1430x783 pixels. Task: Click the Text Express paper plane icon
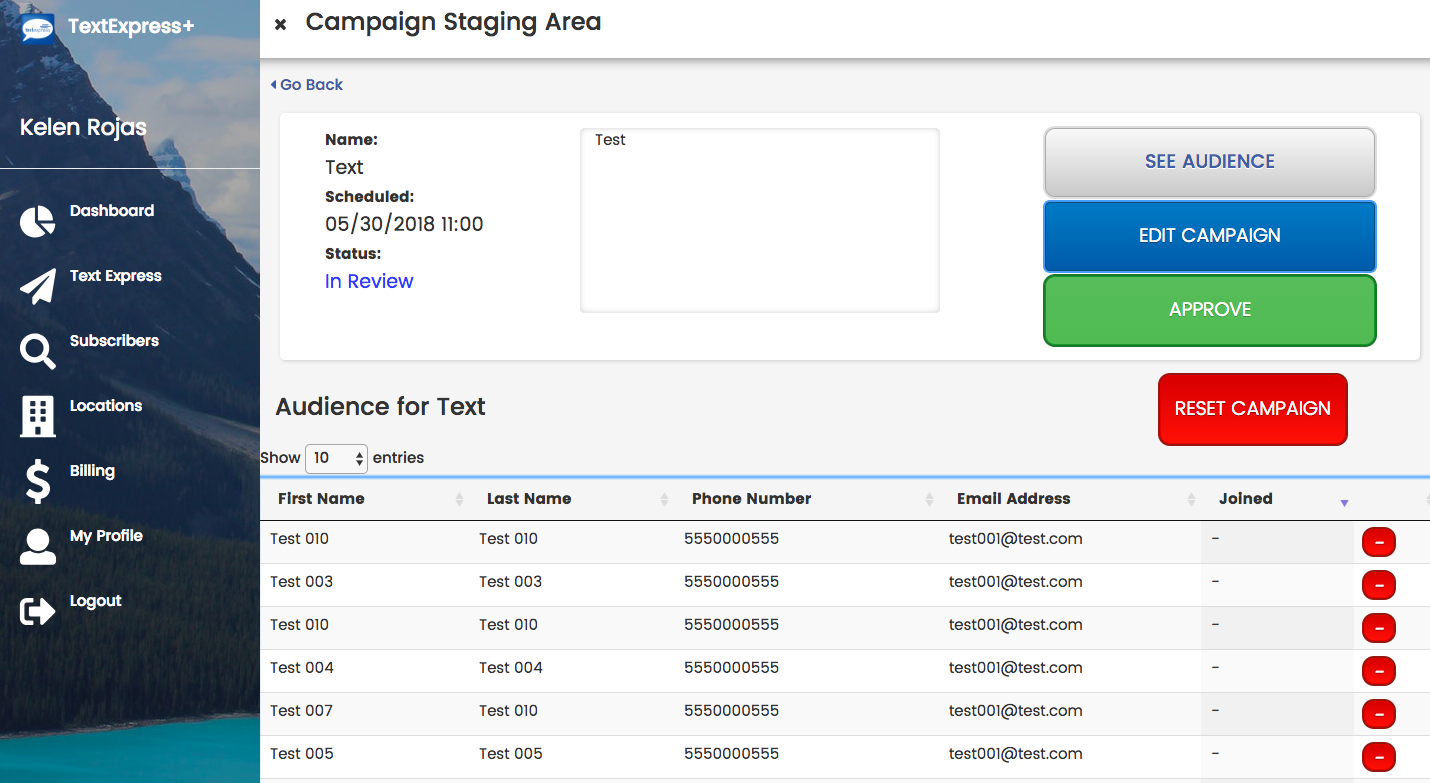point(37,286)
